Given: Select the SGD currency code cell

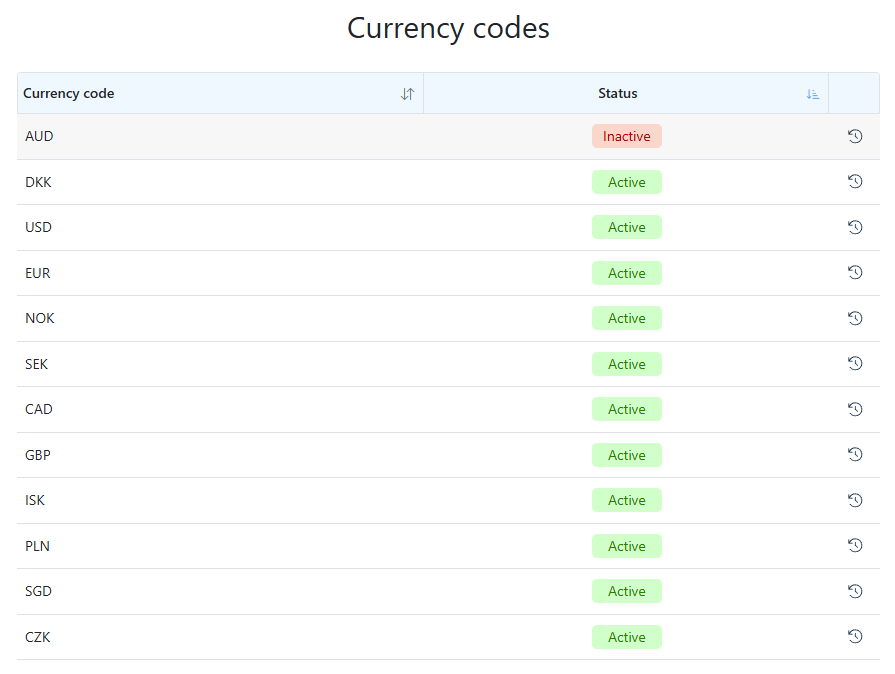Looking at the screenshot, I should (x=220, y=591).
